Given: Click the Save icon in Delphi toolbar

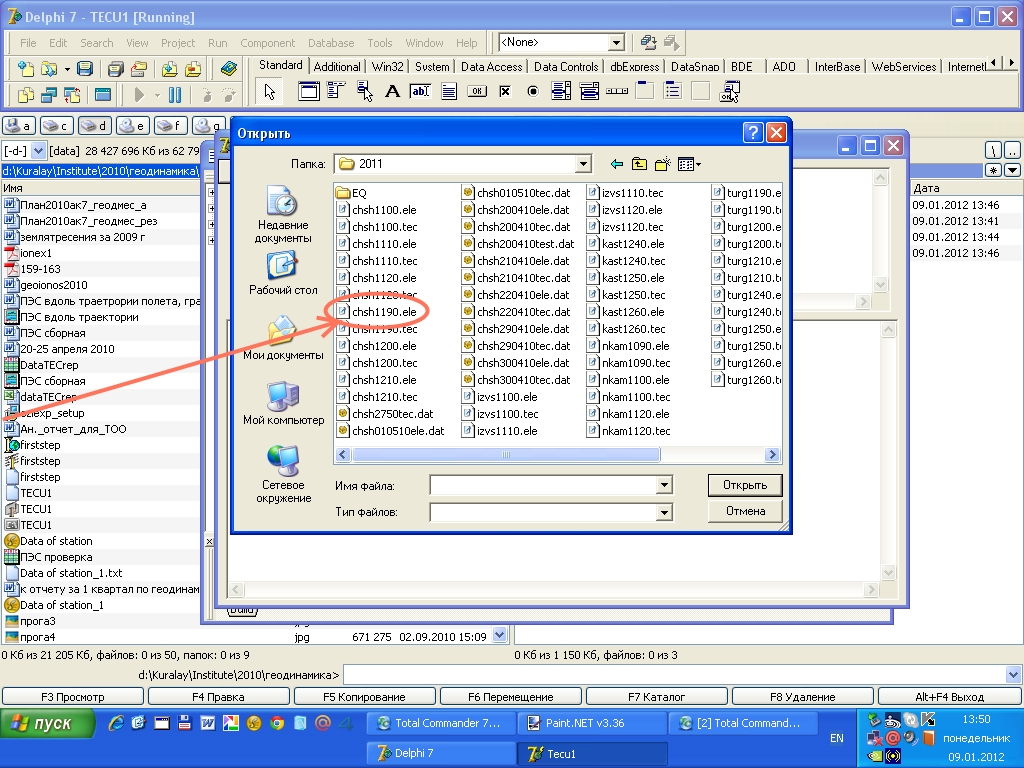Looking at the screenshot, I should 85,69.
